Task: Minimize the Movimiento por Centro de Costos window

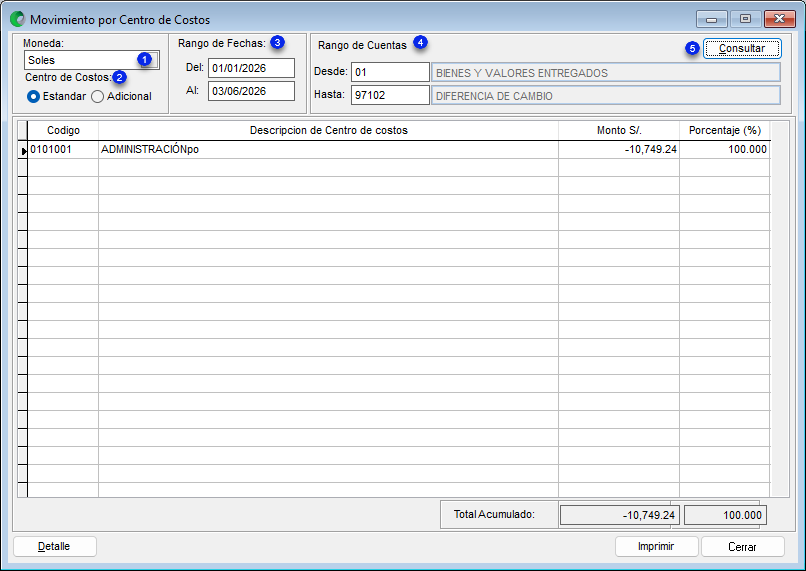Action: coord(711,19)
